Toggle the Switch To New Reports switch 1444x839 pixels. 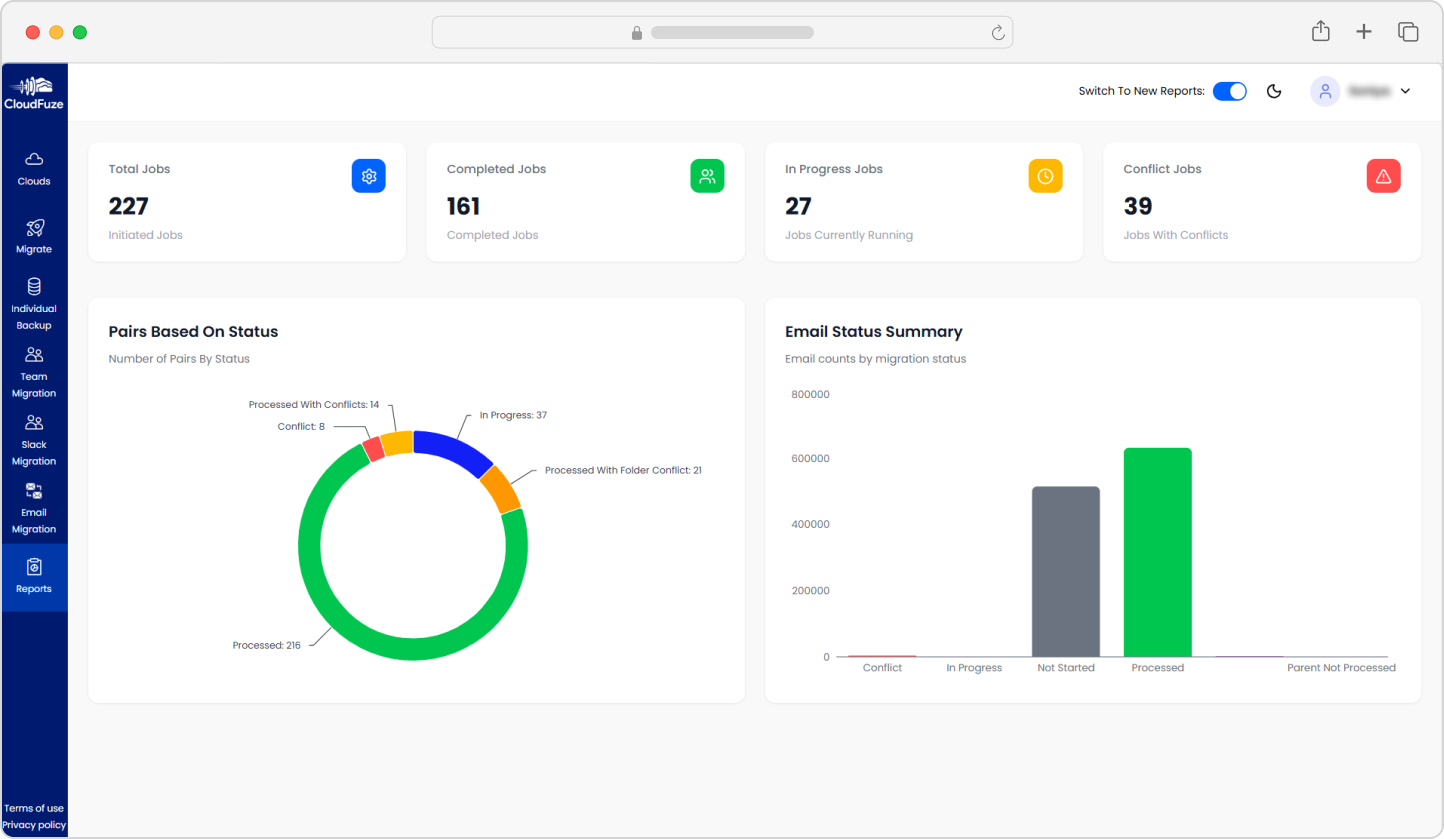coord(1230,91)
